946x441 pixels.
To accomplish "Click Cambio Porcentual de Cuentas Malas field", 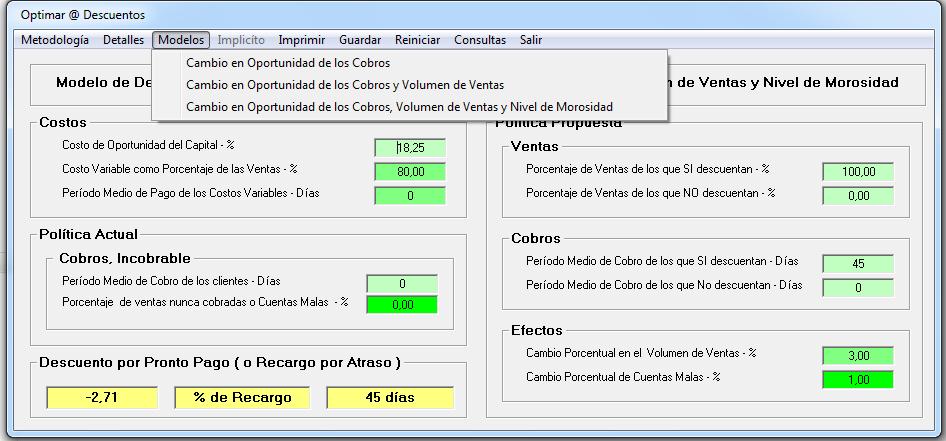I will tap(857, 379).
